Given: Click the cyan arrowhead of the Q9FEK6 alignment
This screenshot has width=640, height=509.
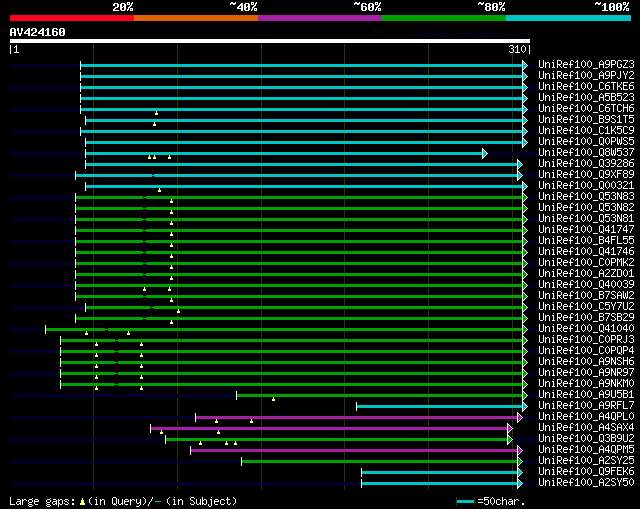Looking at the screenshot, I should (520, 473).
